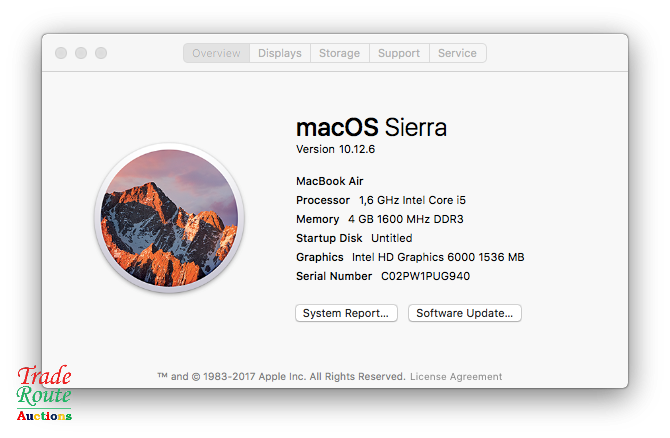This screenshot has height=438, width=670.
Task: Close the About This Mac window
Action: coord(61,53)
